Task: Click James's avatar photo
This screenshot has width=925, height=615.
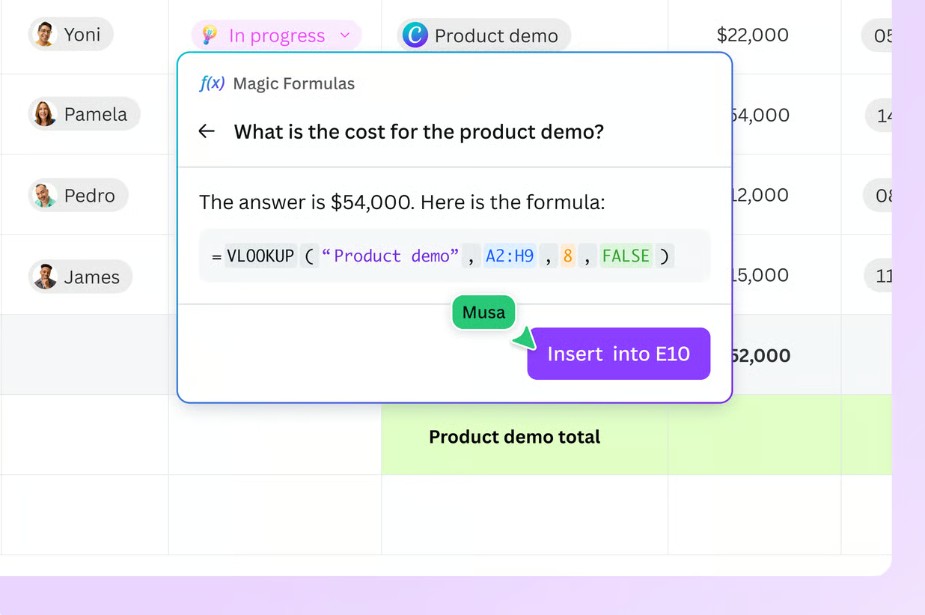Action: tap(44, 277)
